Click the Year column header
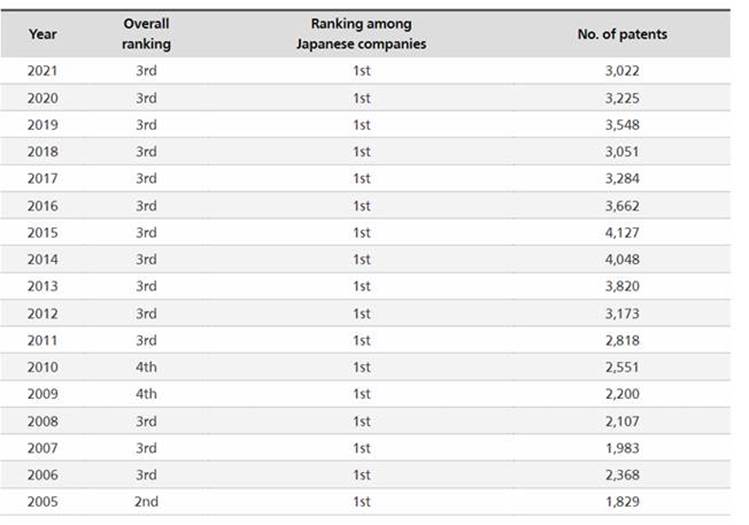Screen dimensions: 749x525 click(x=43, y=34)
